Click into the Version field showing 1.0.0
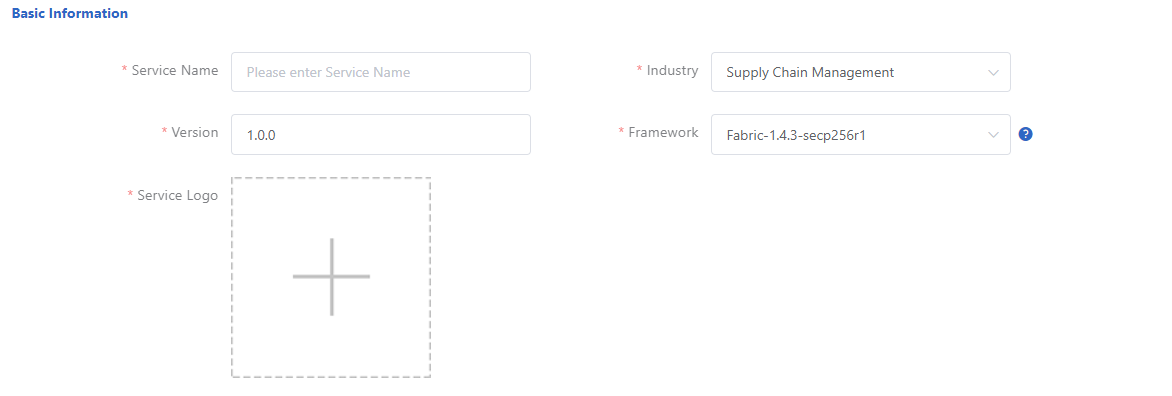Screen dimensions: 1172x396 (x=380, y=134)
